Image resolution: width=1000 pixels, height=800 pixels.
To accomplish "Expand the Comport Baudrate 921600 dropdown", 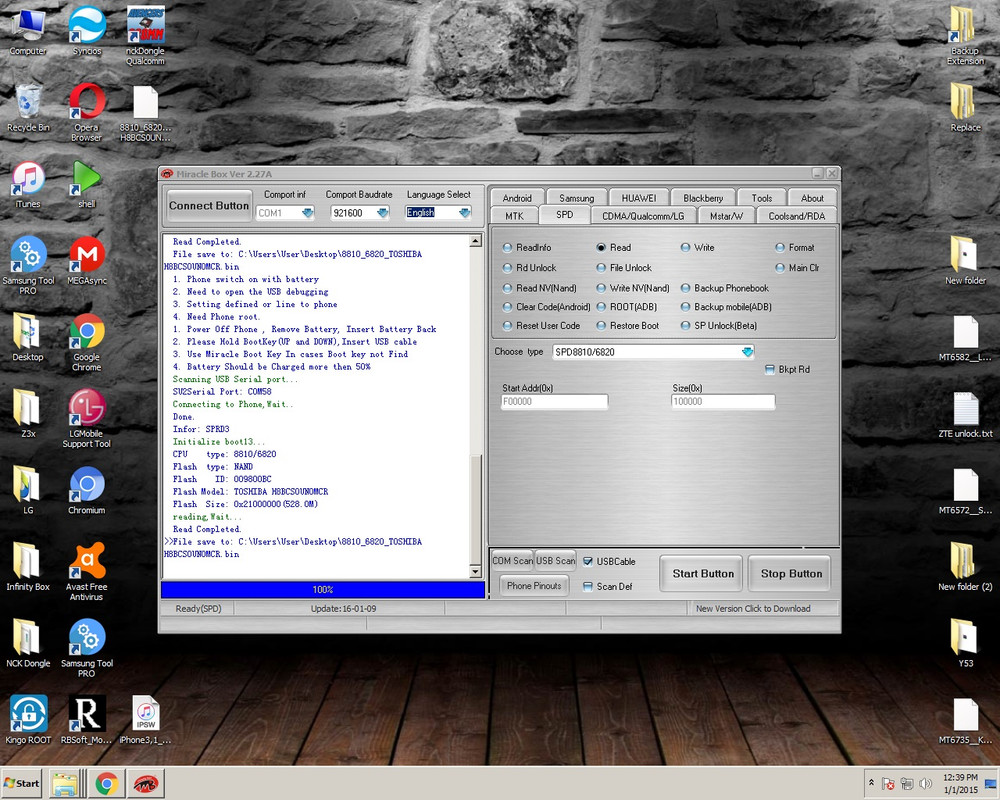I will pyautogui.click(x=383, y=212).
